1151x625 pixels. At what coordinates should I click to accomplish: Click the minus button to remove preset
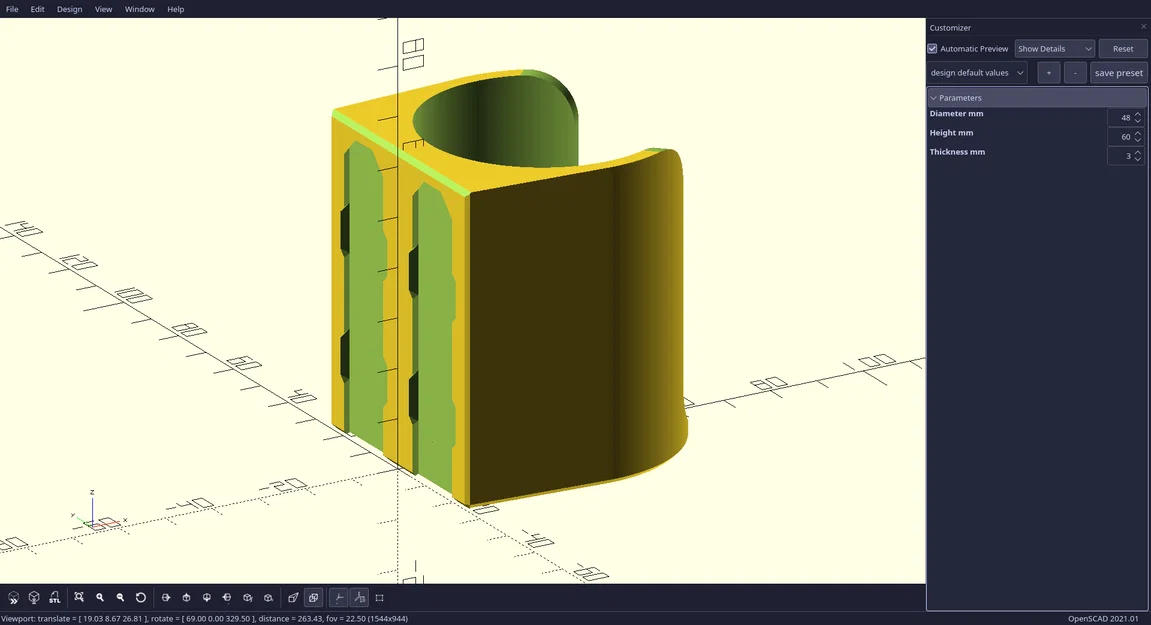pyautogui.click(x=1075, y=73)
